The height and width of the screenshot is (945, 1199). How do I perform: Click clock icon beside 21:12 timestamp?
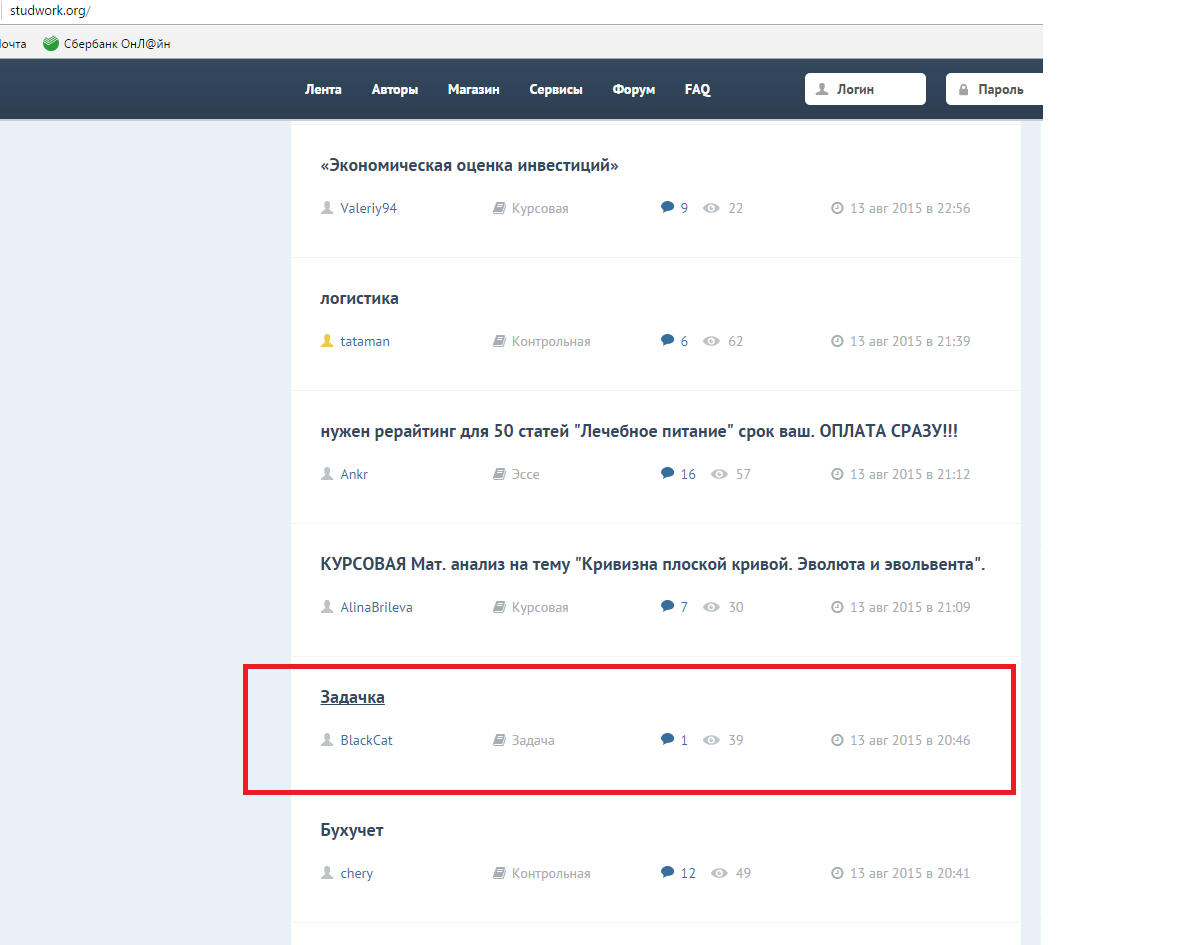click(x=837, y=474)
